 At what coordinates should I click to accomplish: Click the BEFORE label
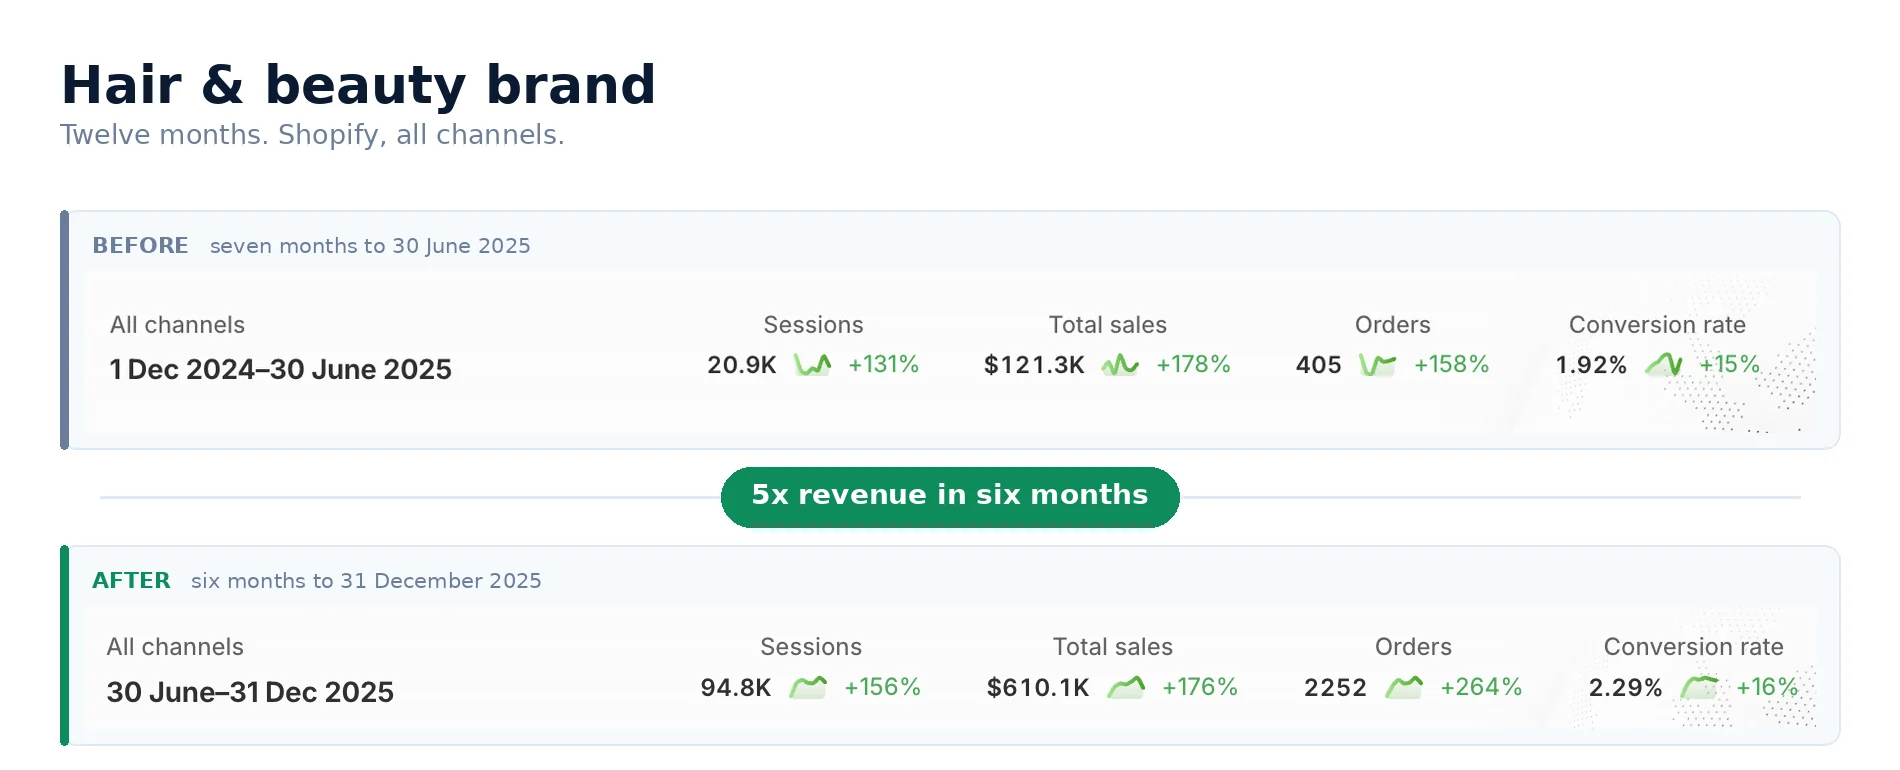point(140,246)
